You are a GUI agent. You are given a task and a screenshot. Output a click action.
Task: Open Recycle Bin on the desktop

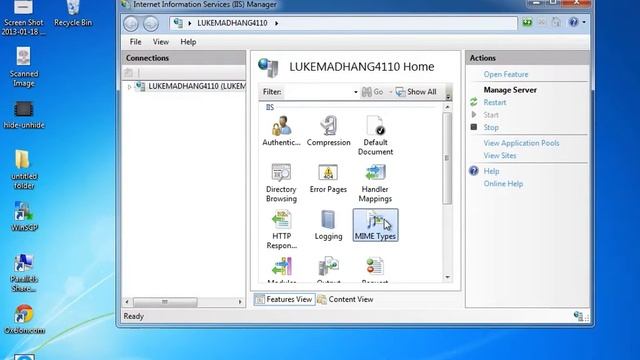click(73, 14)
